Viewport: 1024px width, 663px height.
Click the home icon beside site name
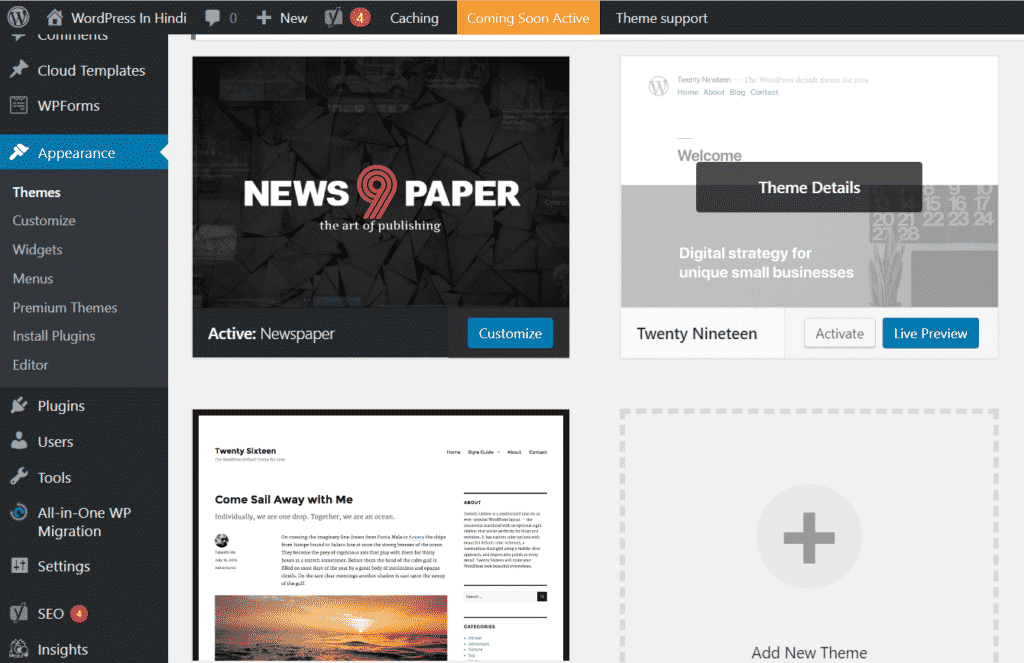click(55, 18)
